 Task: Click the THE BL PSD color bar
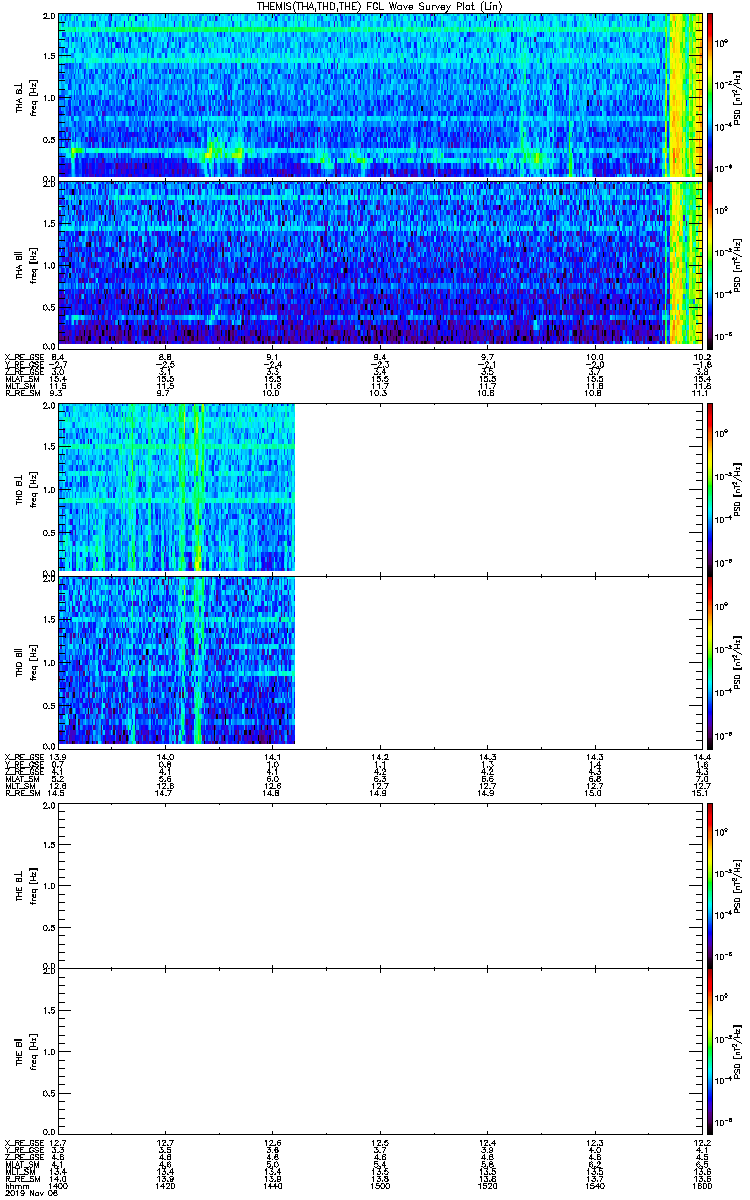pyautogui.click(x=709, y=885)
